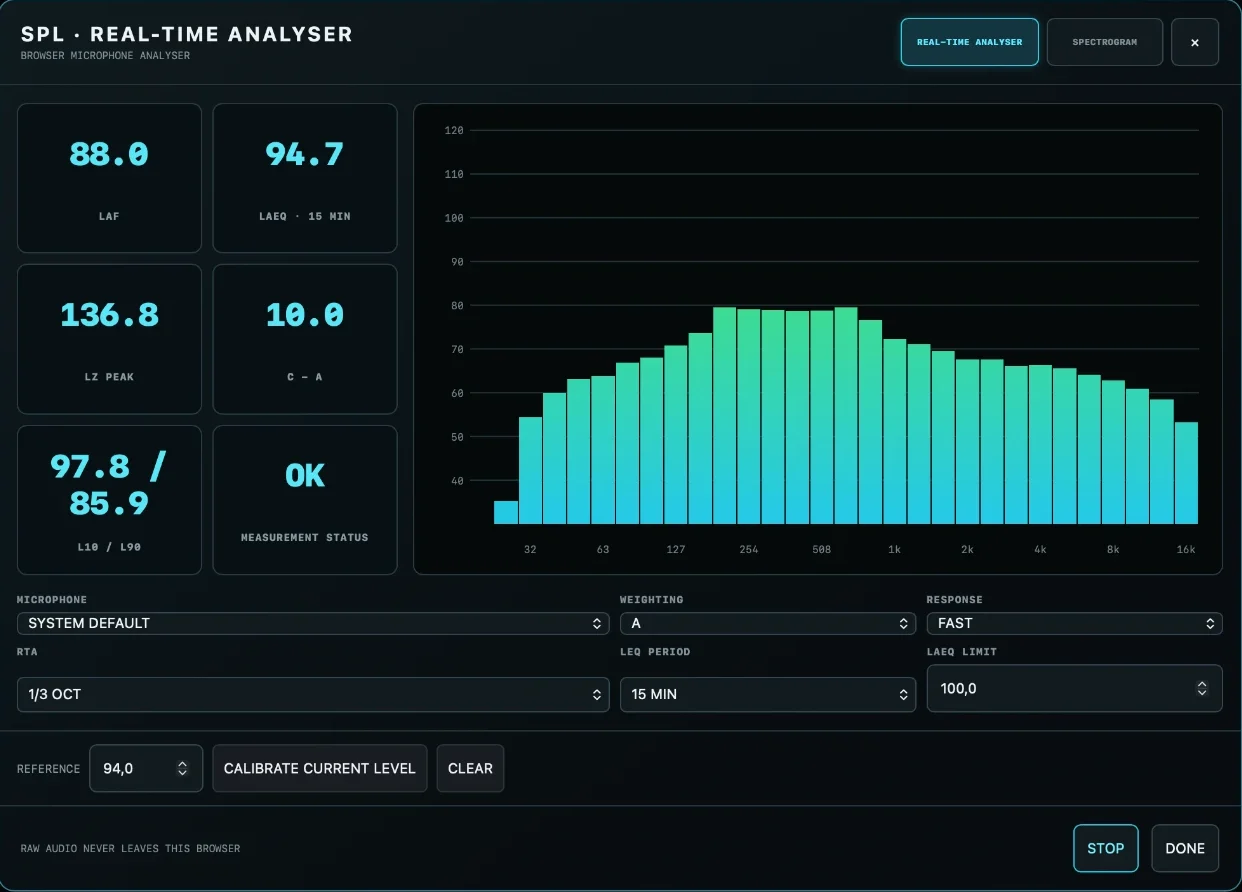Select the LAEQ 15 MIN 94.7 card
Viewport: 1242px width, 892px height.
(305, 178)
